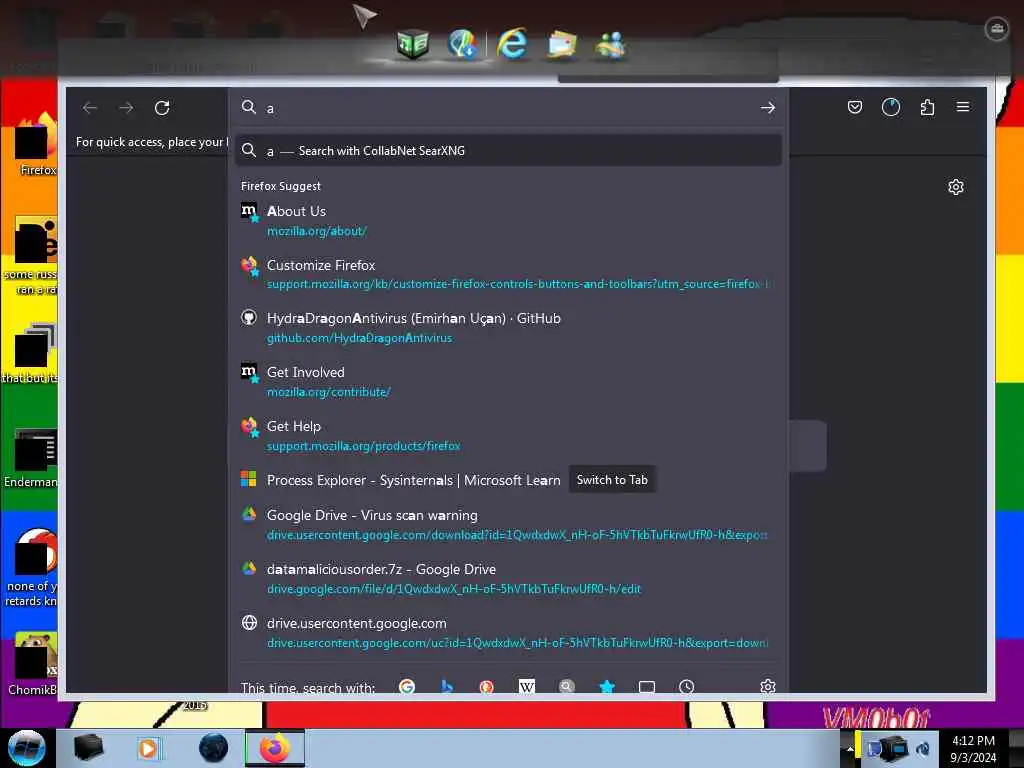The image size is (1024, 768).
Task: Open drive.usercontent.google.com suggestion
Action: point(508,633)
